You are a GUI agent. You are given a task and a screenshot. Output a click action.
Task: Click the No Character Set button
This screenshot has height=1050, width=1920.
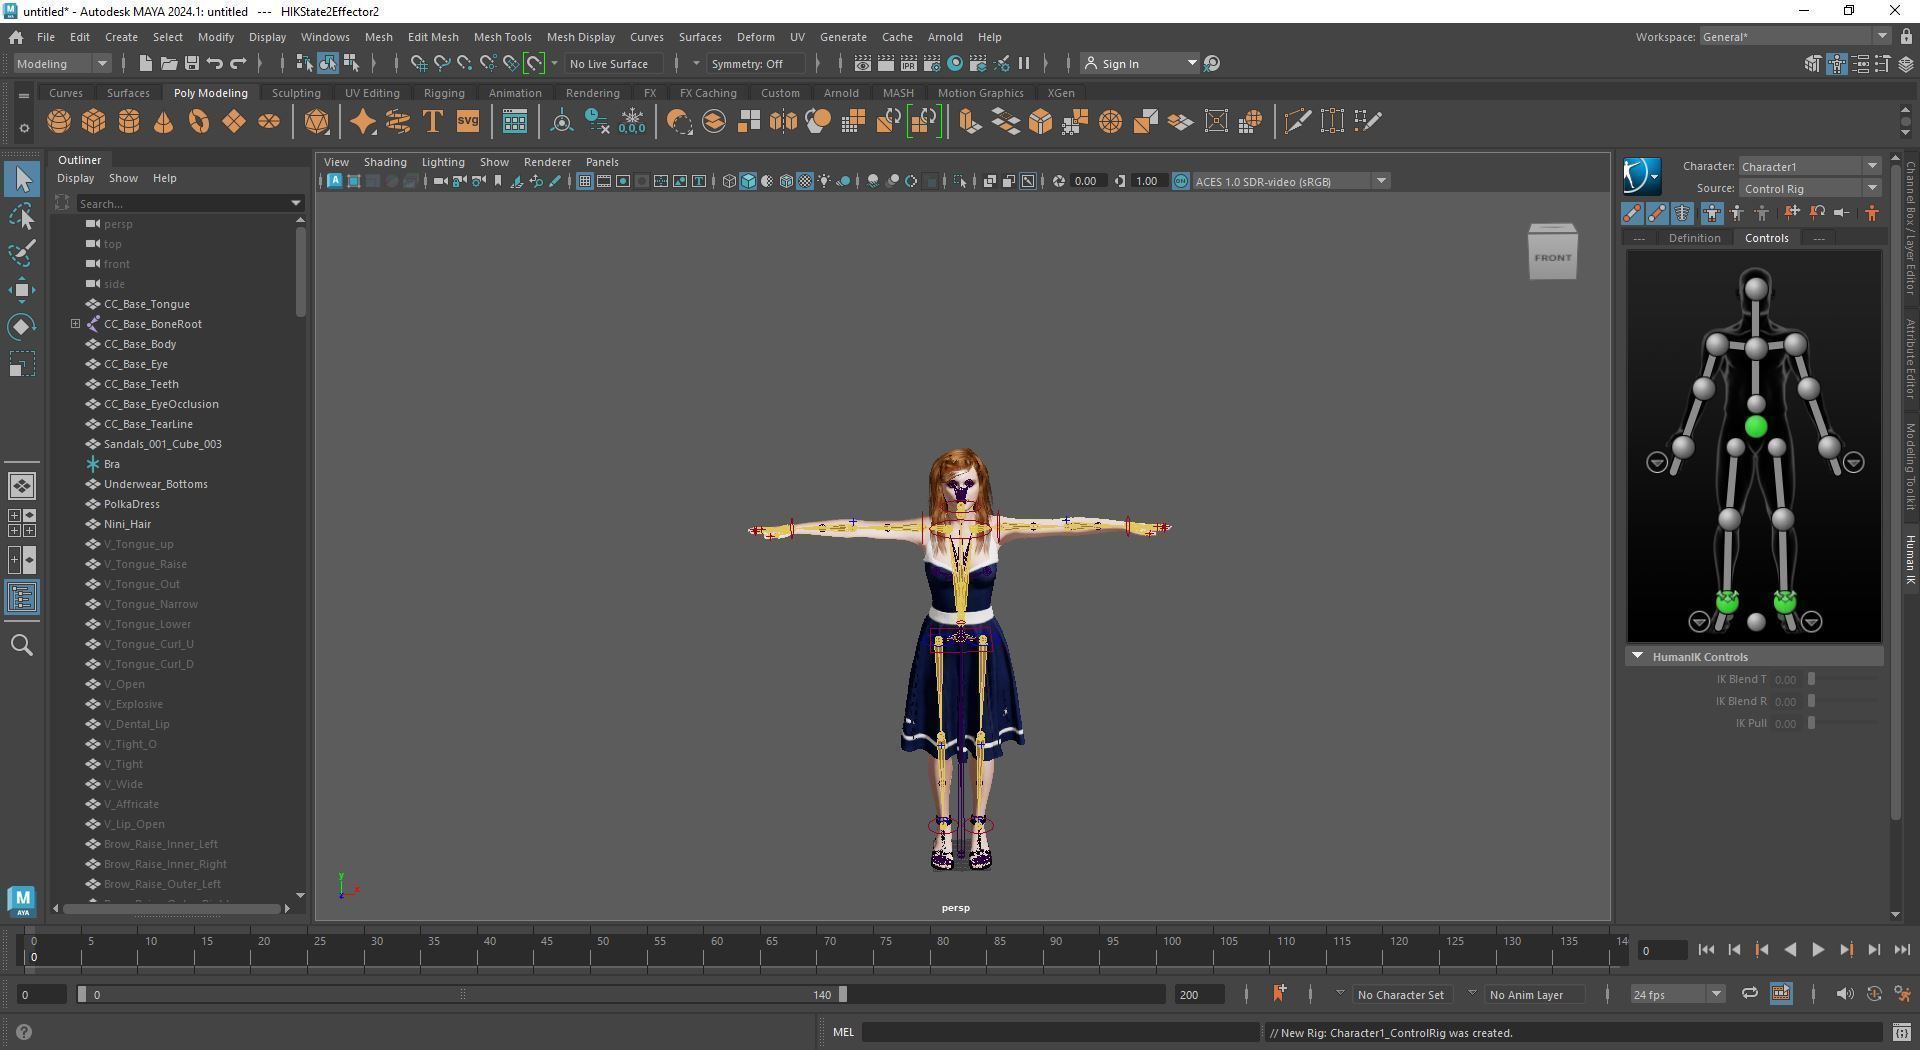[x=1400, y=994]
